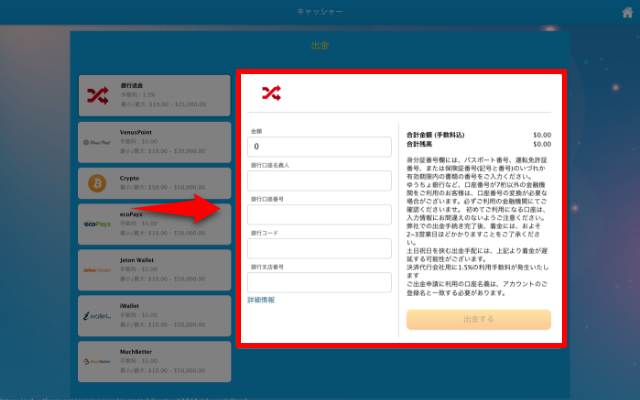Focus the 金額 amount field
This screenshot has width=640, height=400.
click(x=320, y=146)
